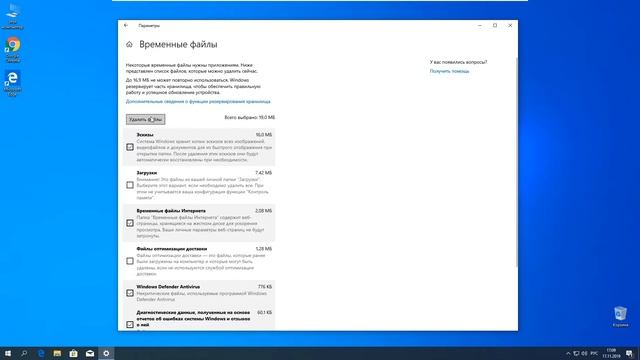Click the 'Временные файлы' page heading

(x=178, y=44)
